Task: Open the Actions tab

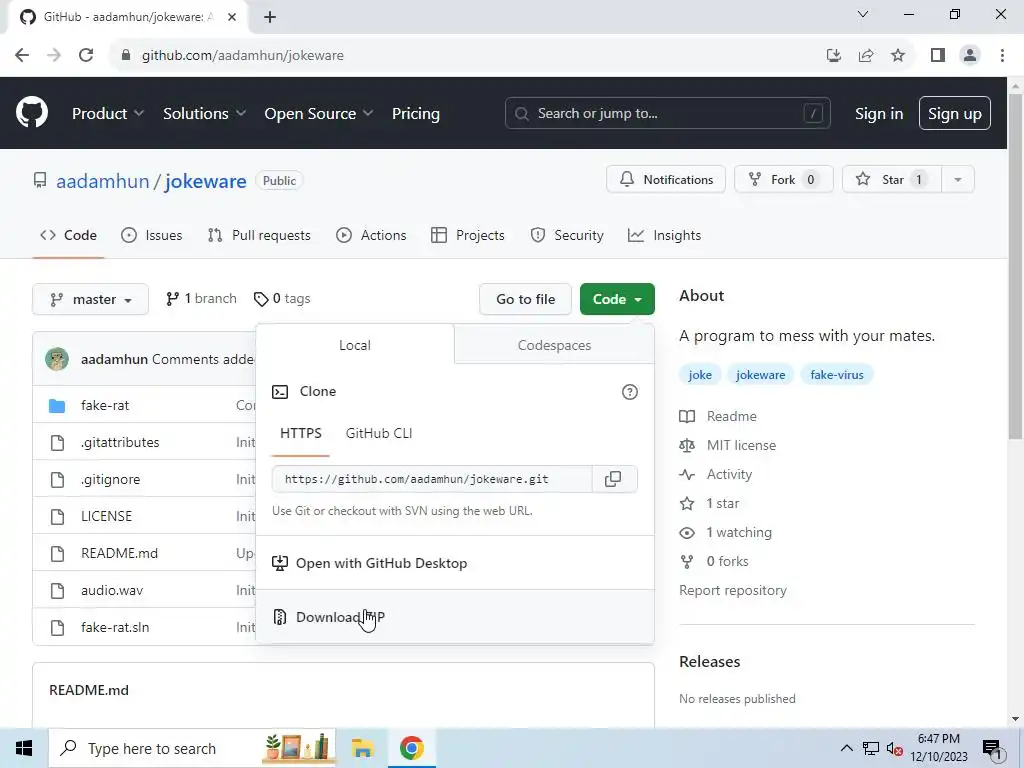Action: [x=371, y=235]
